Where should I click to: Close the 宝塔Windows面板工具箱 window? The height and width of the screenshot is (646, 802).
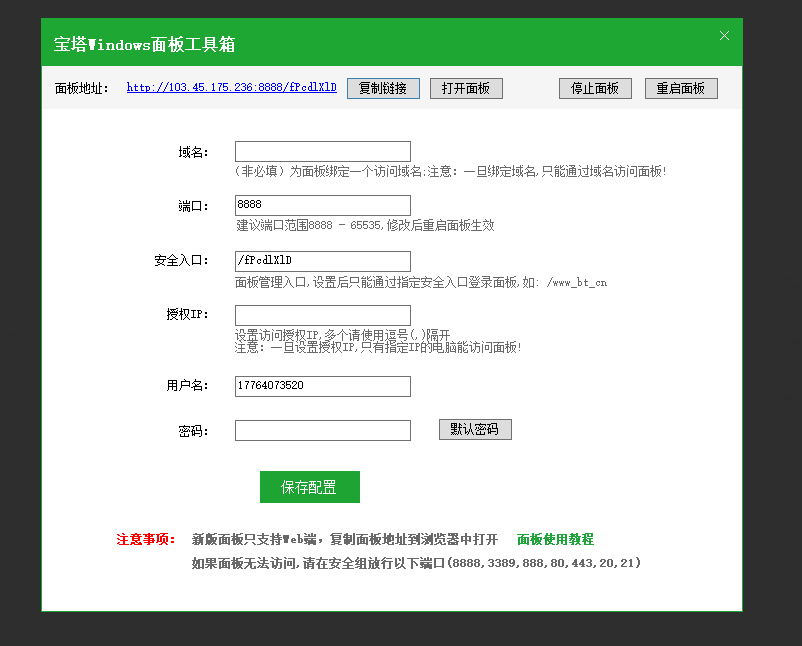[x=724, y=35]
